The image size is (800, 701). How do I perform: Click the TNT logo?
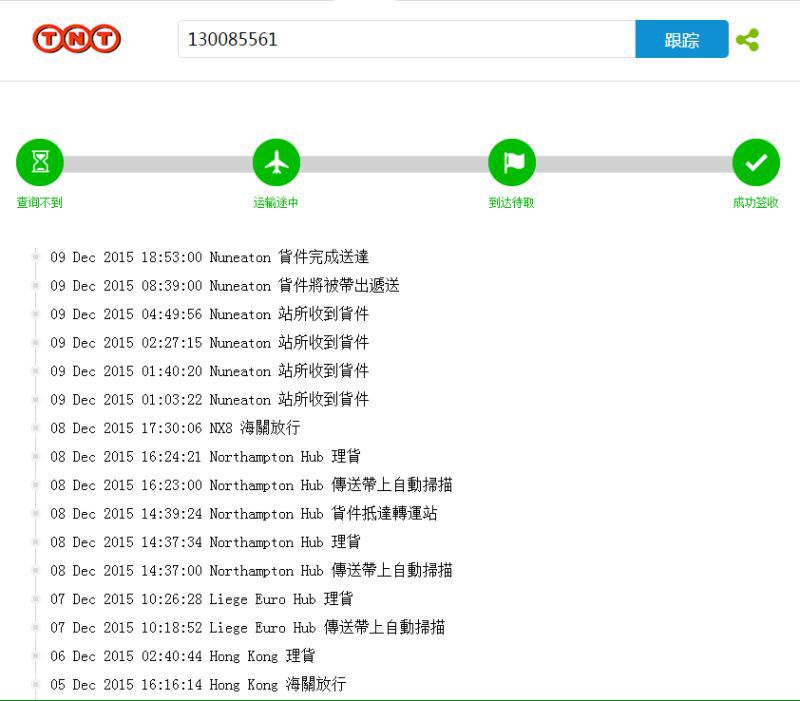tap(77, 39)
